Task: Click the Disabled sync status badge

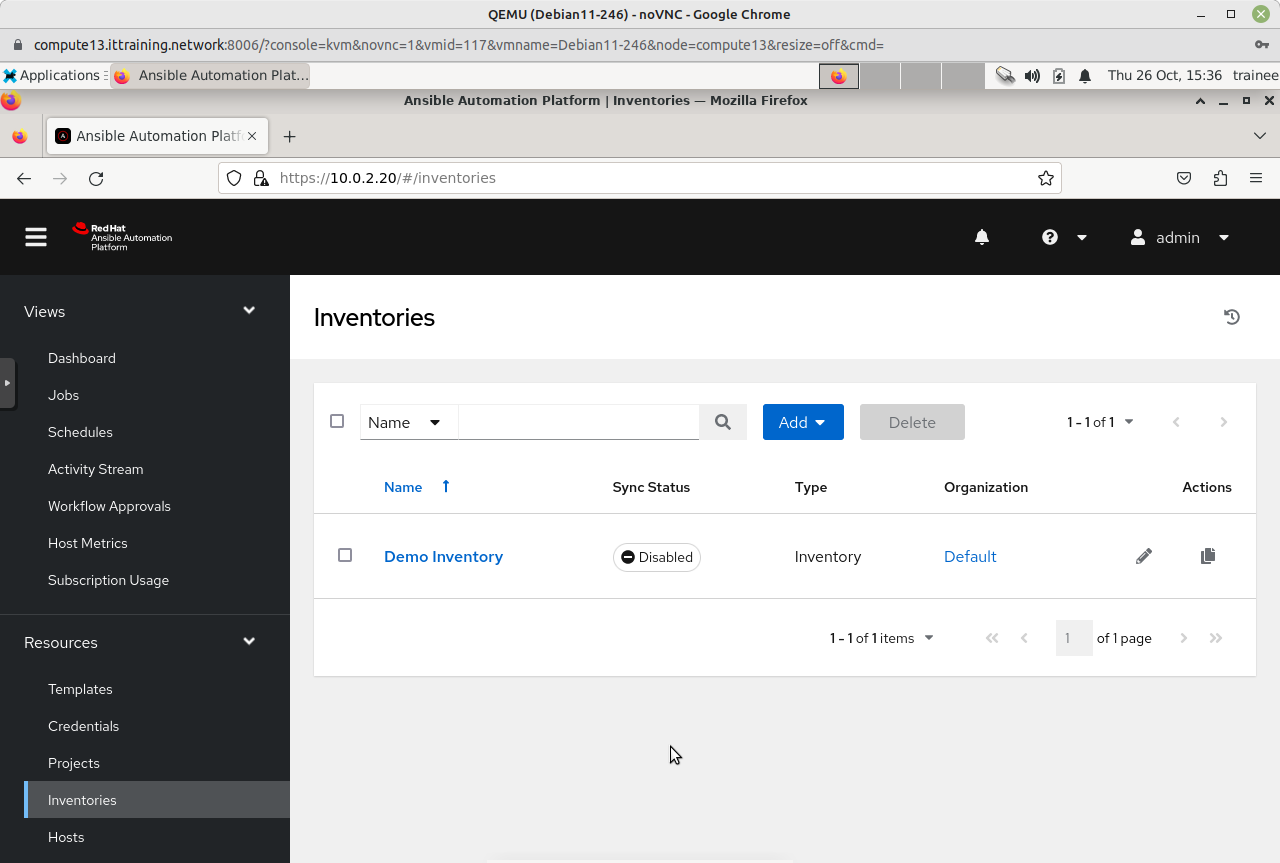Action: (657, 557)
